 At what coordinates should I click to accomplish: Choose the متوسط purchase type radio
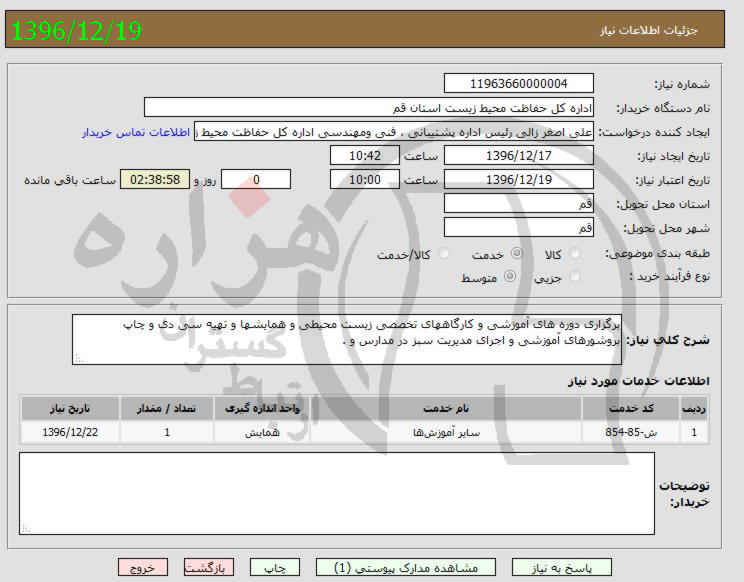pos(511,277)
